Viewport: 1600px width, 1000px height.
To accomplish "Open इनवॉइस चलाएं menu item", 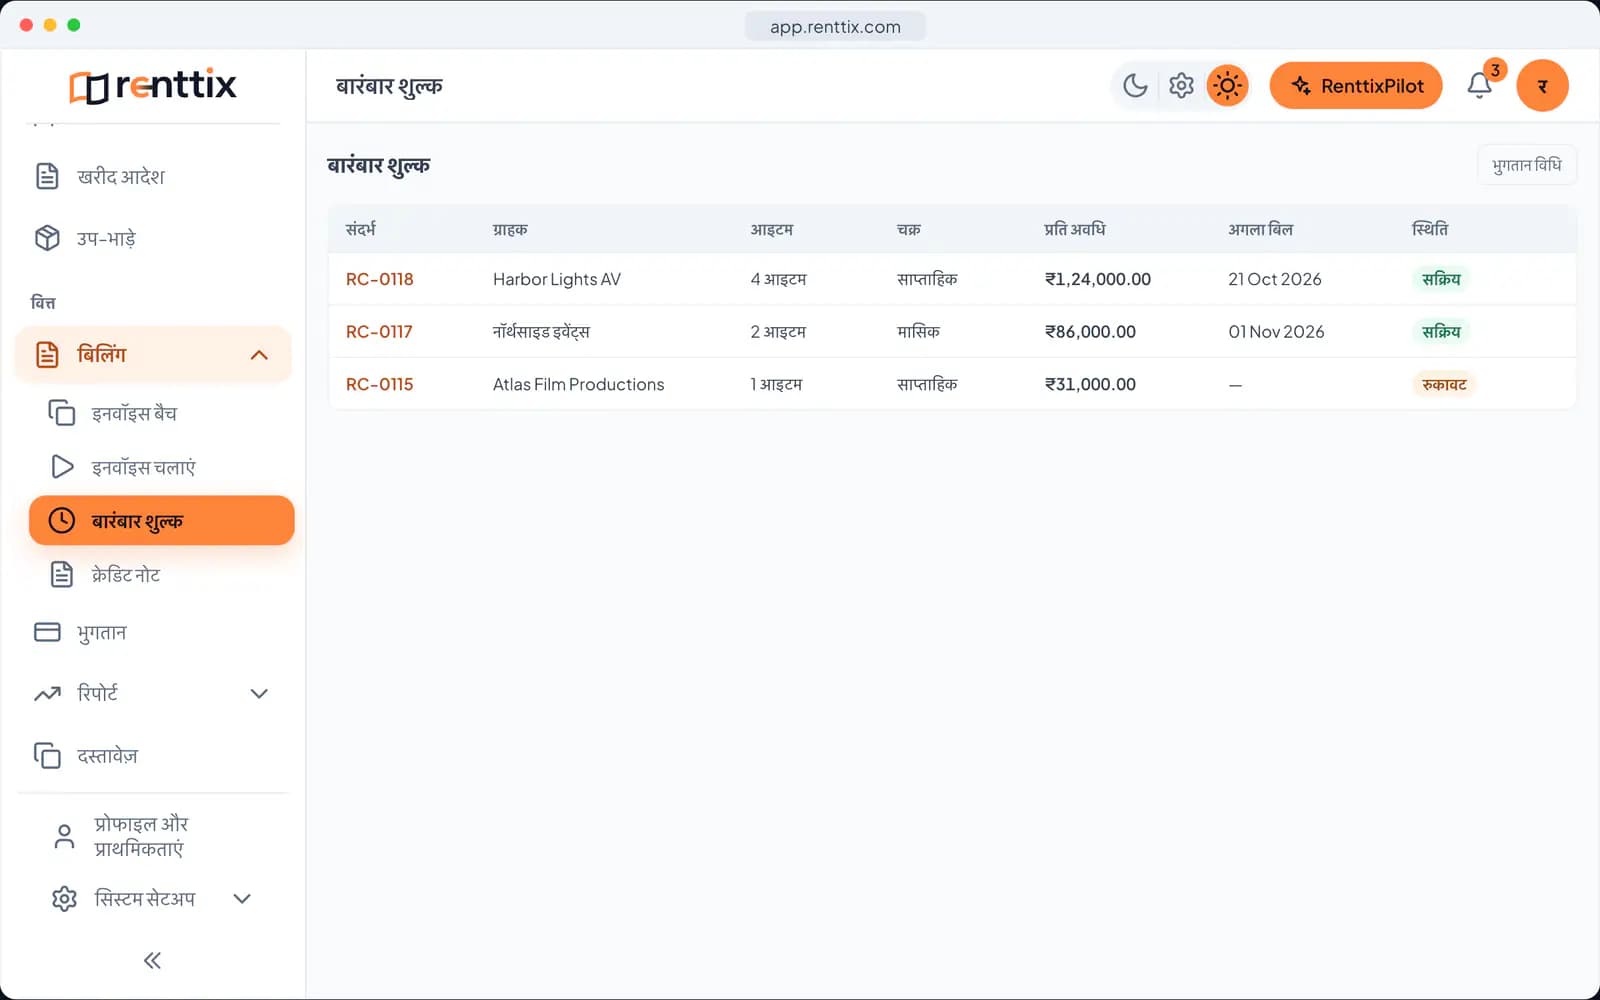I will click(161, 467).
